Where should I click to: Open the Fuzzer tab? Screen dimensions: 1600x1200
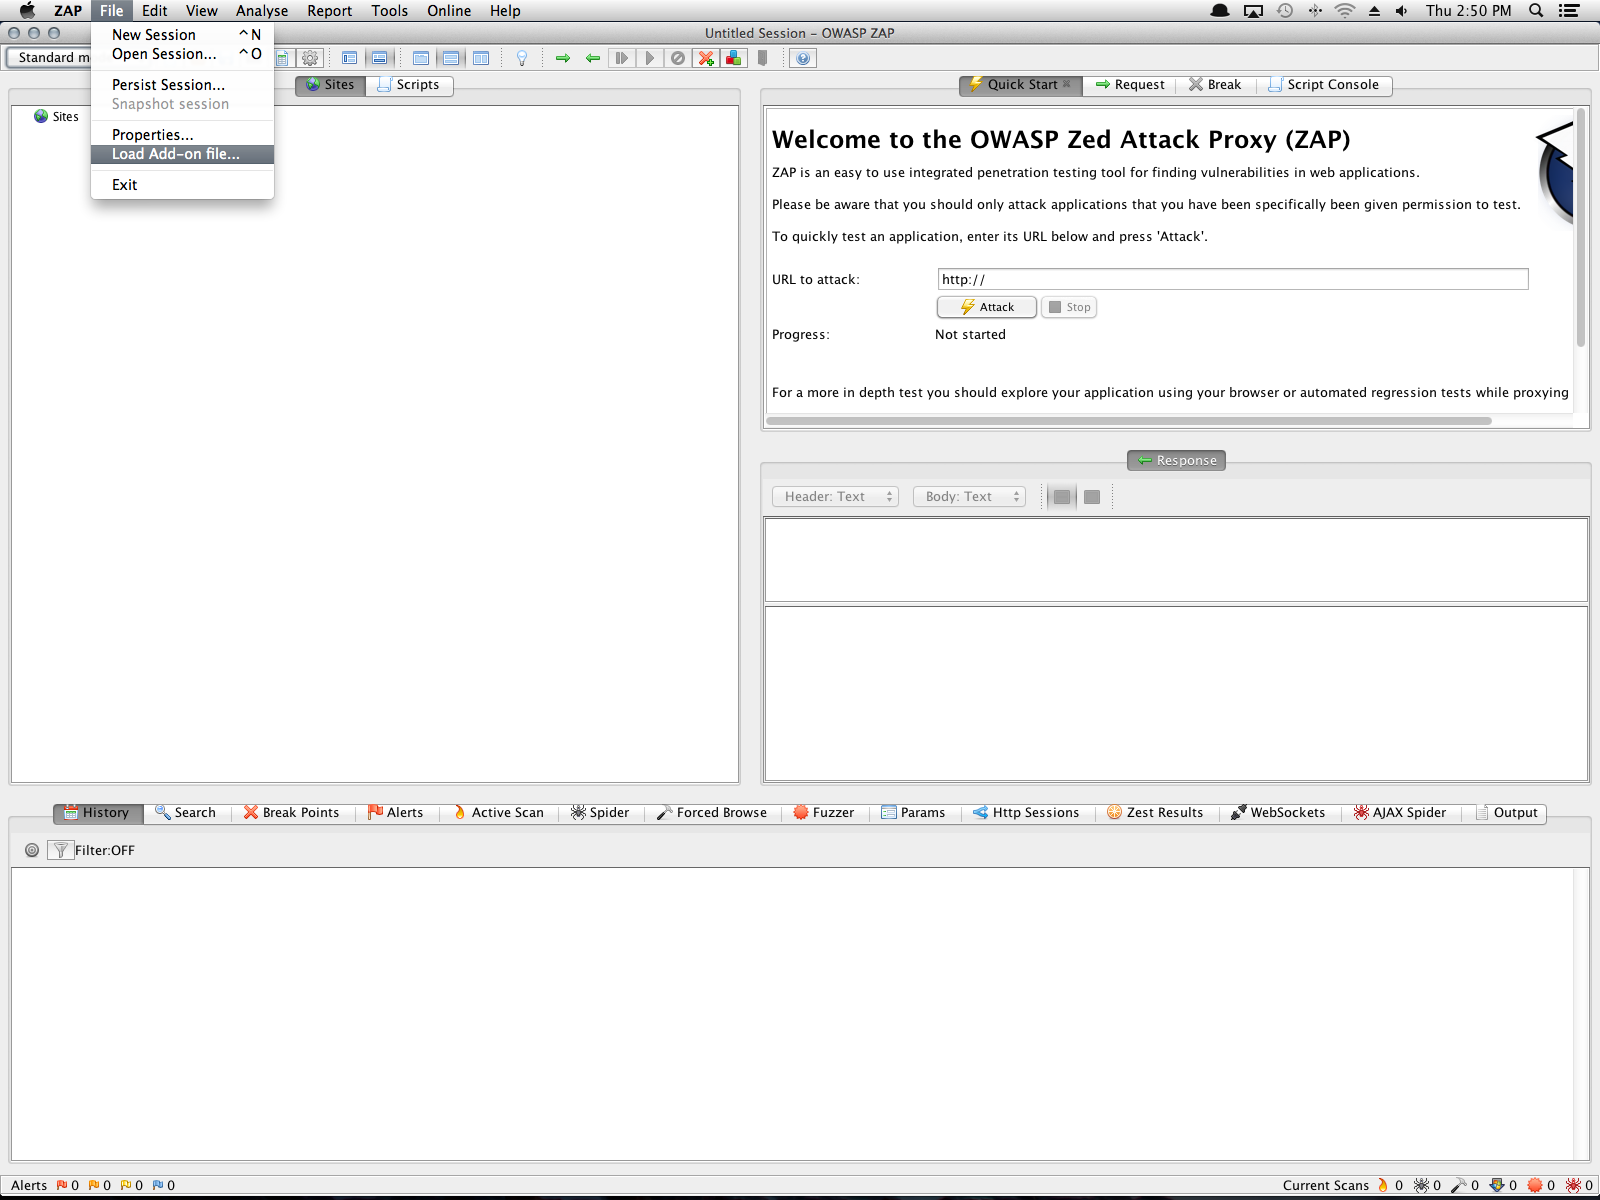(824, 813)
